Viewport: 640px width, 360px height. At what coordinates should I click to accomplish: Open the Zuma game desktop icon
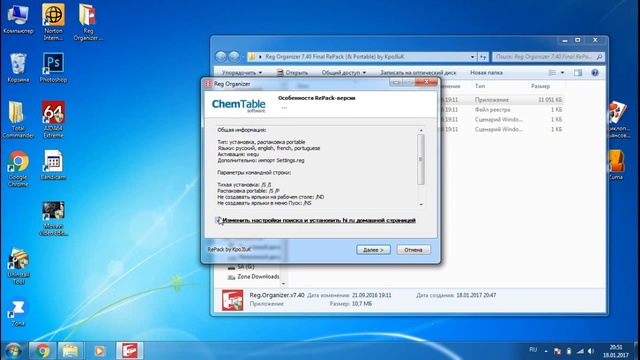pyautogui.click(x=616, y=165)
